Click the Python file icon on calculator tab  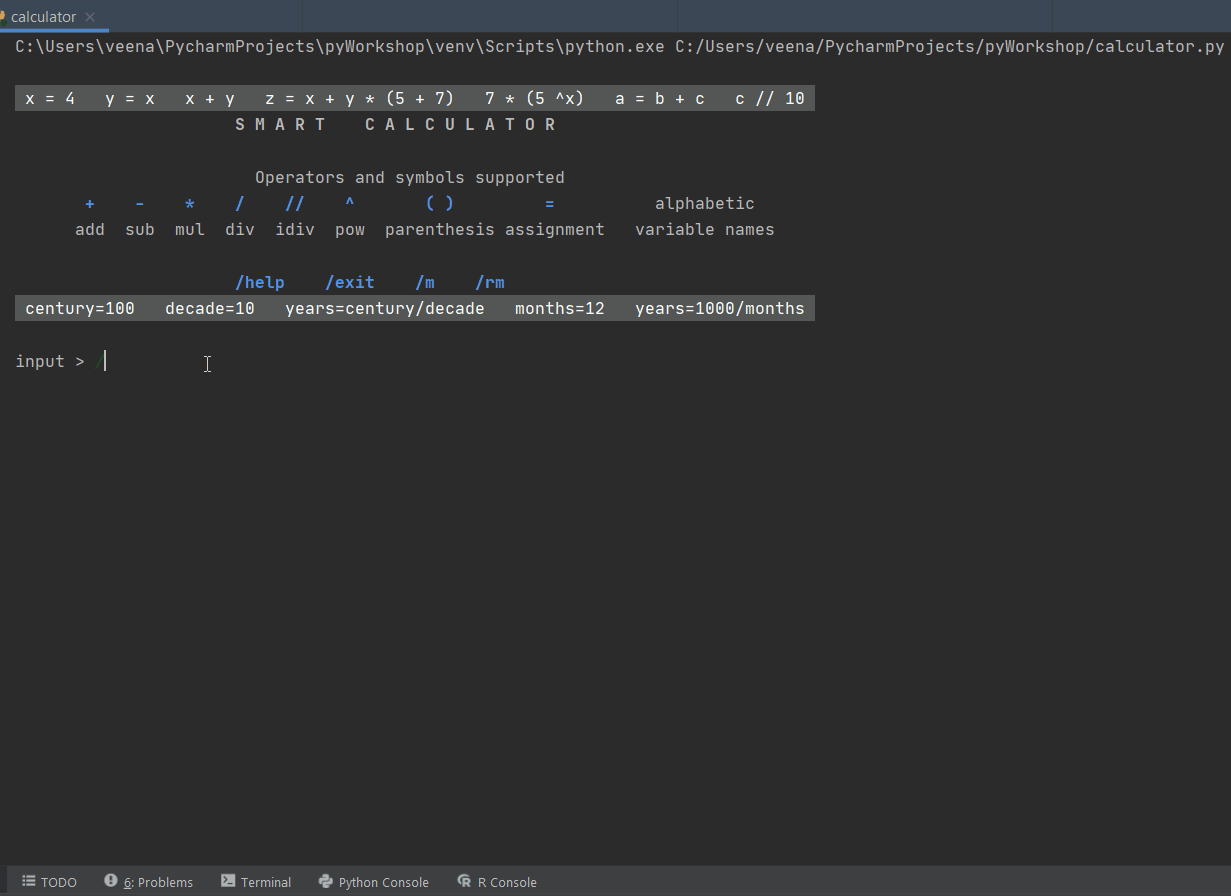[3, 17]
